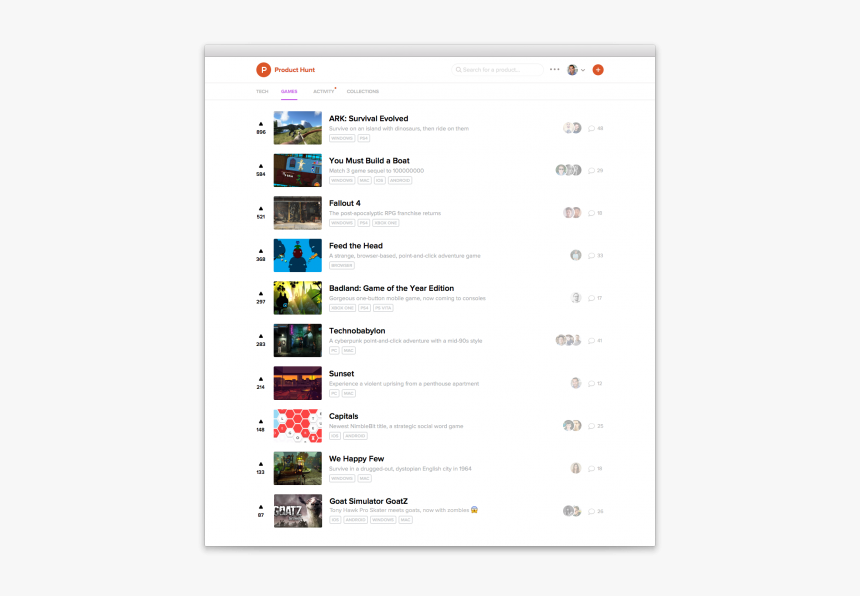
Task: Open the profile avatar dropdown
Action: [572, 70]
